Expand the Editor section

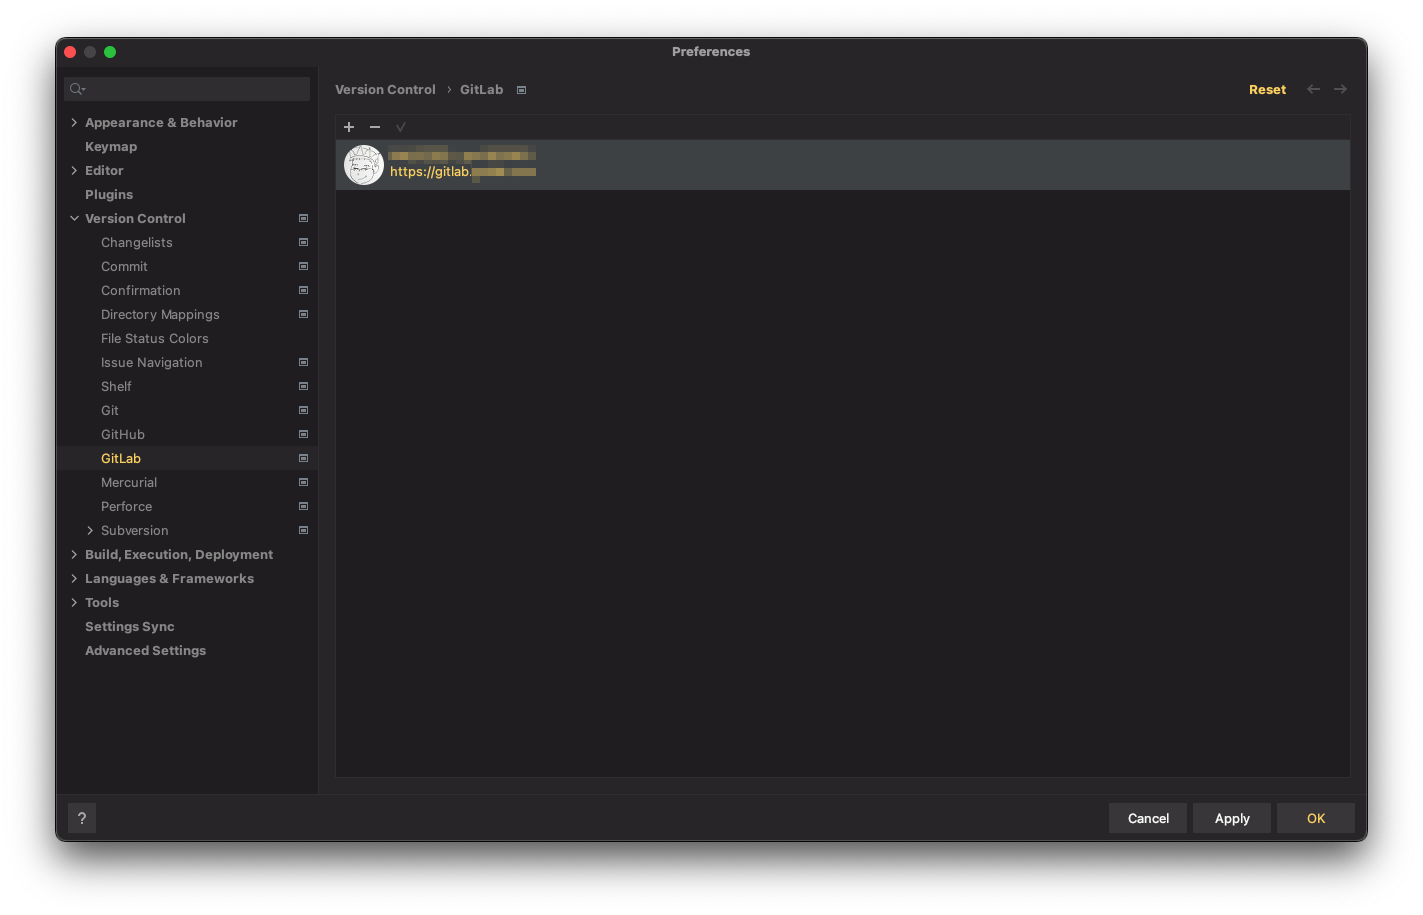pyautogui.click(x=74, y=170)
